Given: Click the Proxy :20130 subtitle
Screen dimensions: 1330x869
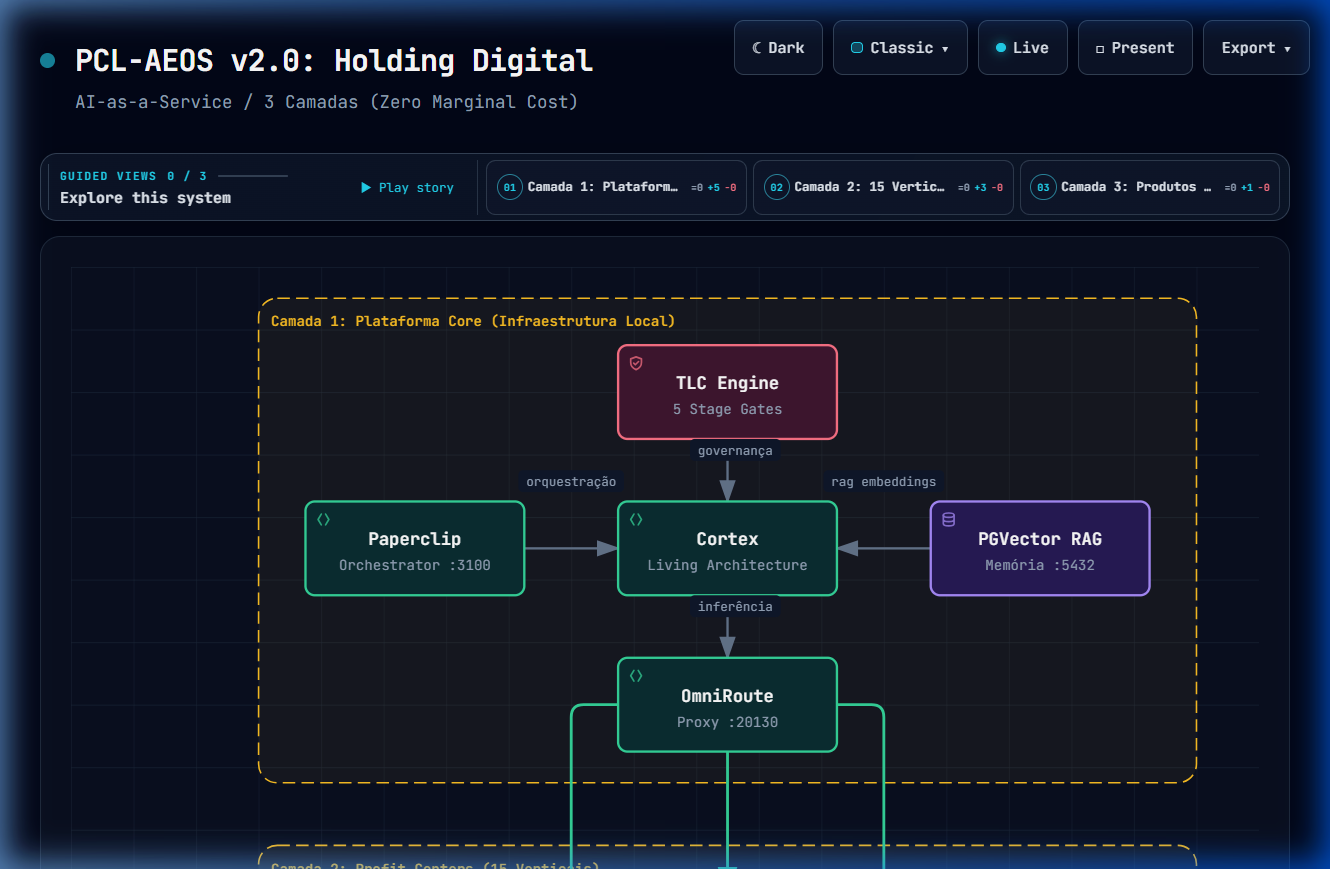Looking at the screenshot, I should [727, 722].
